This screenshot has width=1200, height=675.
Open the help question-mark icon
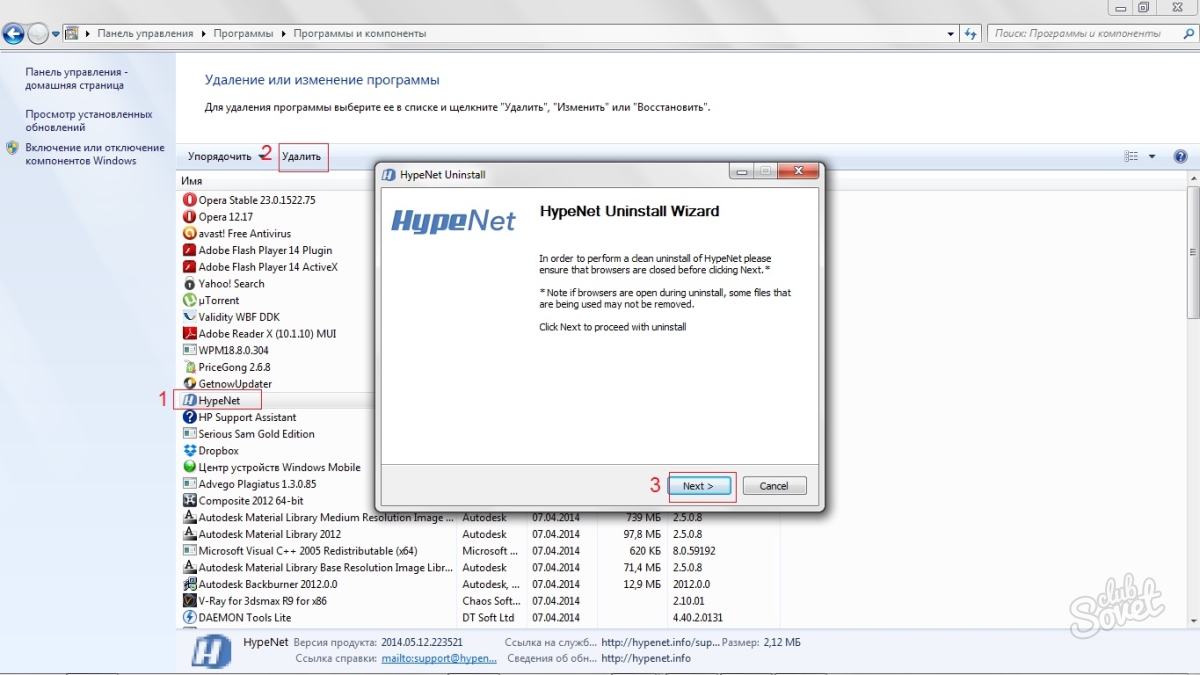(x=1180, y=157)
